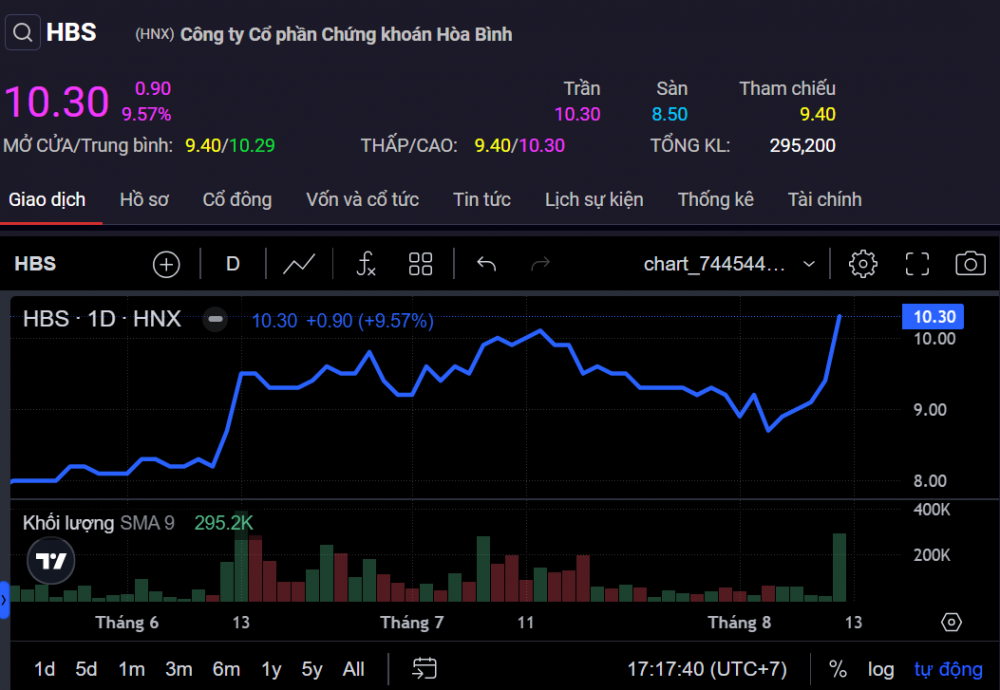The height and width of the screenshot is (690, 1000).
Task: Click the add symbol compare plus icon
Action: [x=166, y=264]
